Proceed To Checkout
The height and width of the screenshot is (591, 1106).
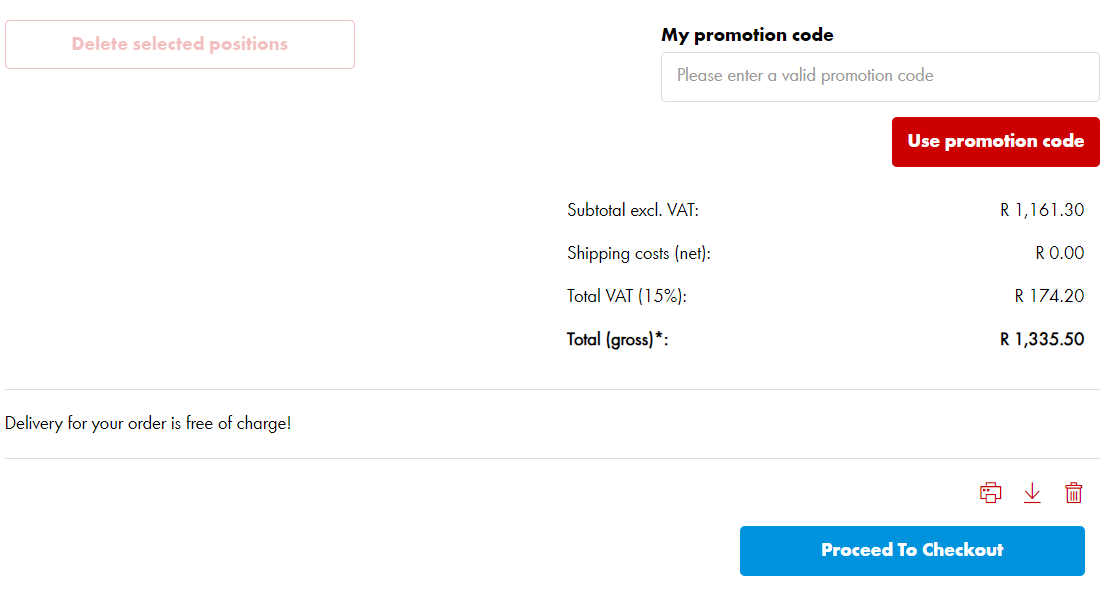(x=912, y=551)
